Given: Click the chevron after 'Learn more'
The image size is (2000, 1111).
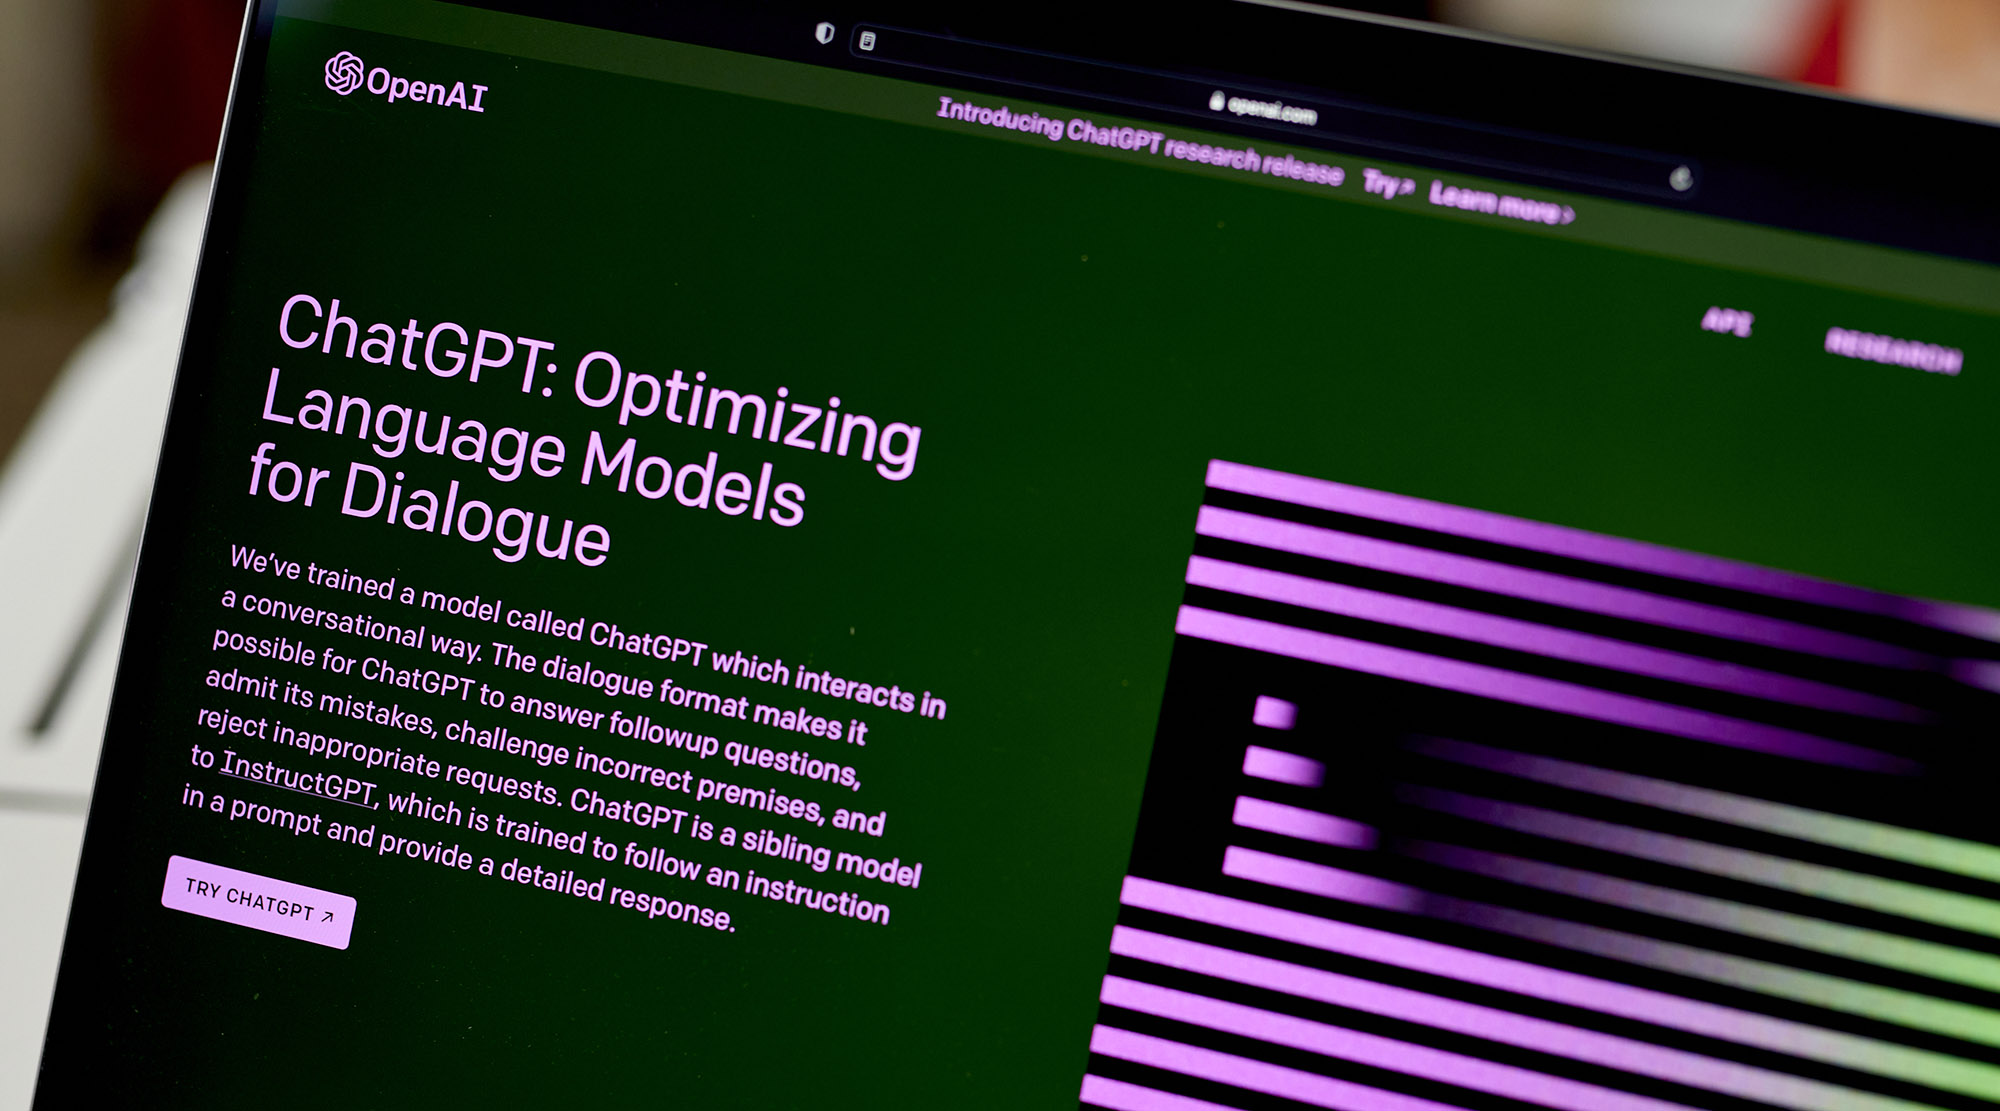Looking at the screenshot, I should 1567,214.
